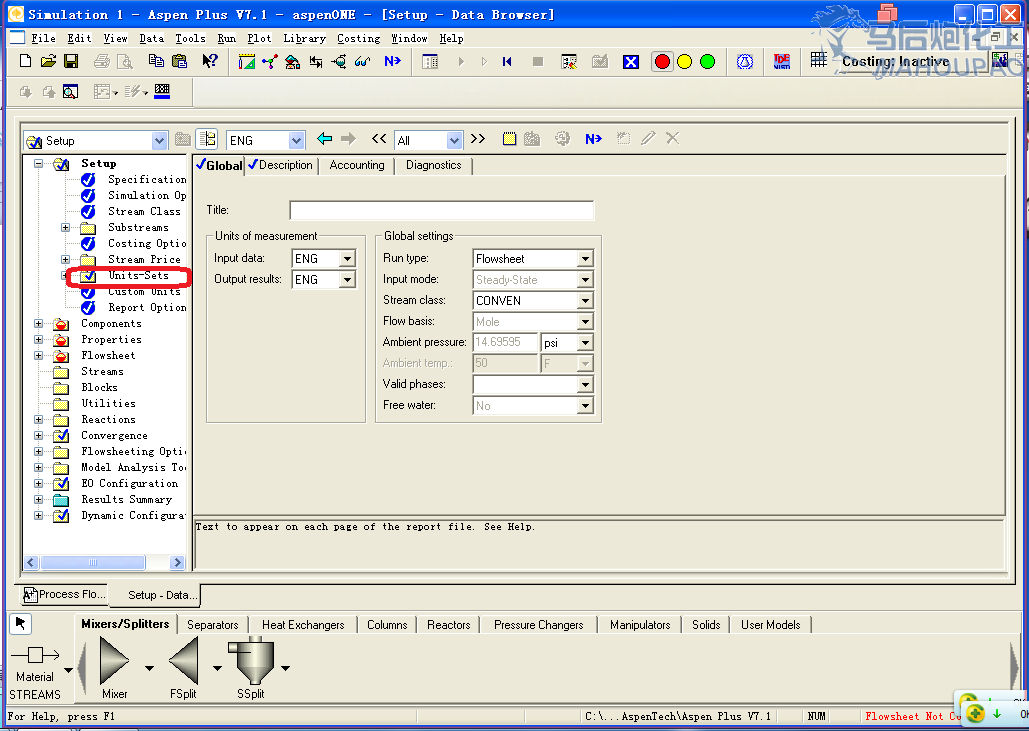This screenshot has width=1029, height=731.
Task: Select Report Options in the Setup tree
Action: click(147, 307)
